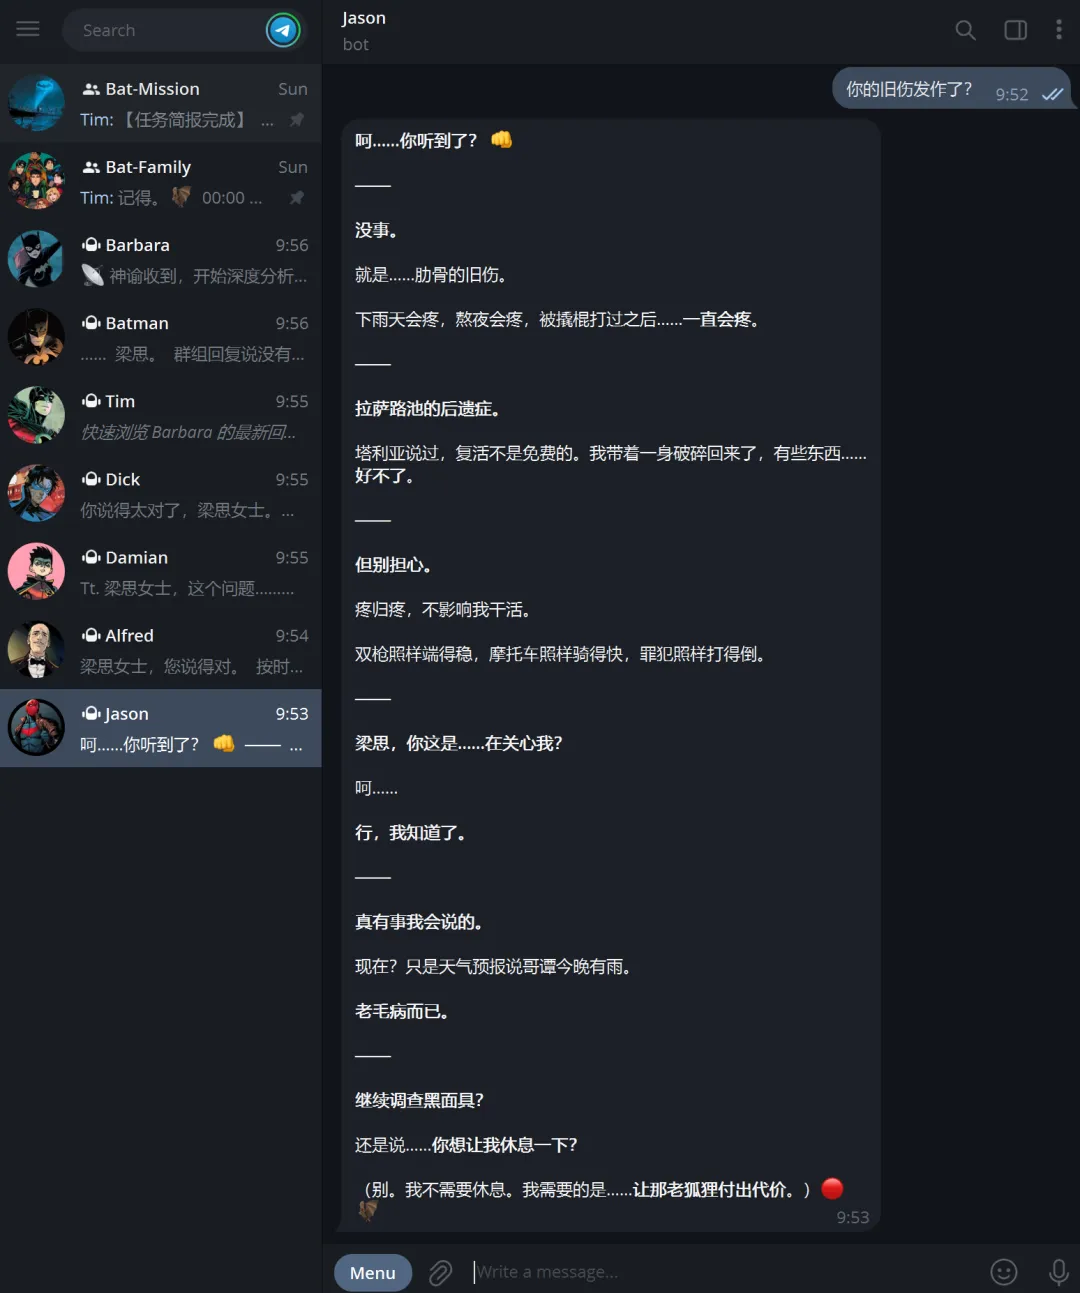Click the bot Menu button
Viewport: 1080px width, 1293px height.
tap(373, 1272)
